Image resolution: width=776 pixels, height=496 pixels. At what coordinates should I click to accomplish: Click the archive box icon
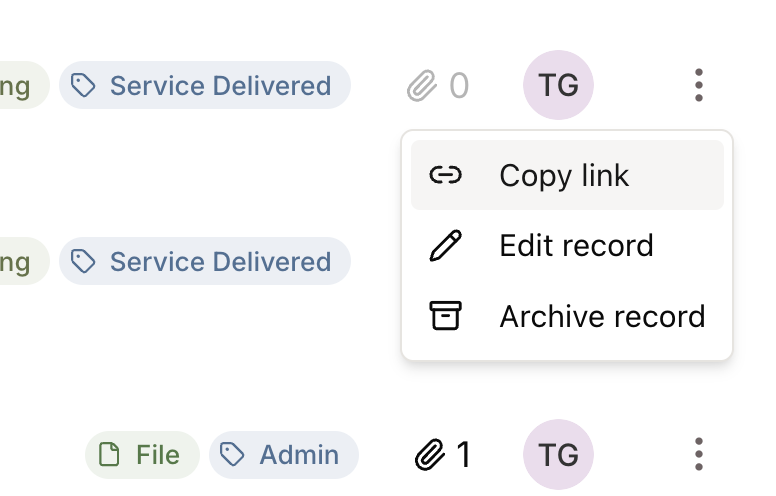[x=445, y=316]
